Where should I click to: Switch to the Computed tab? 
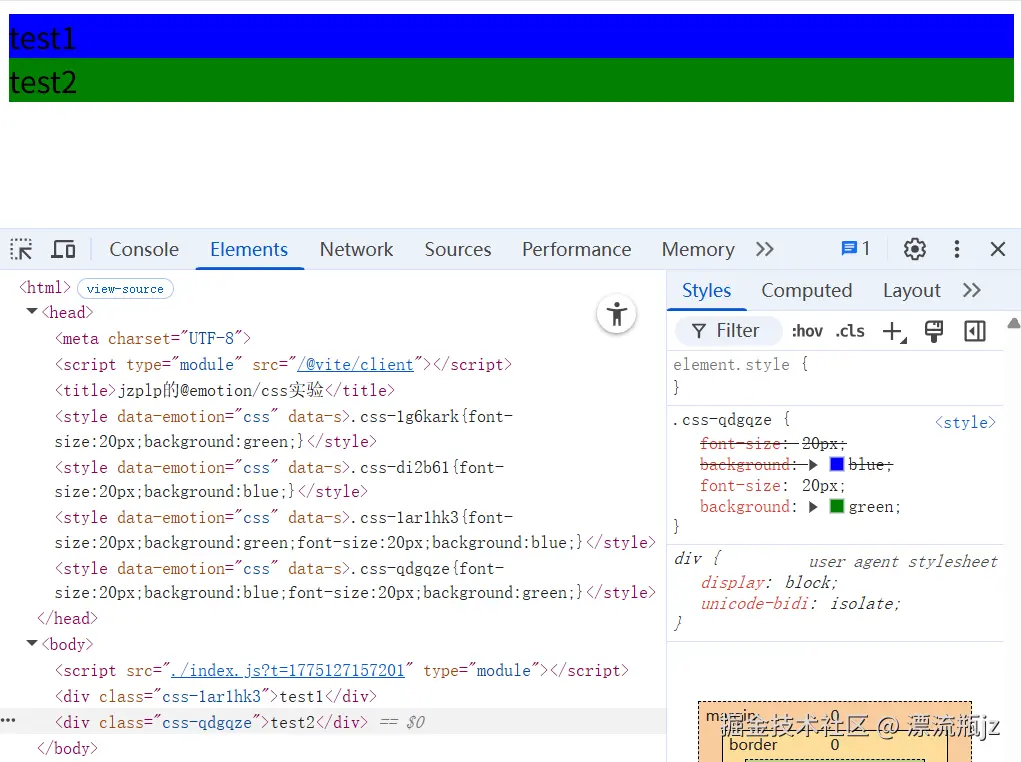(806, 290)
